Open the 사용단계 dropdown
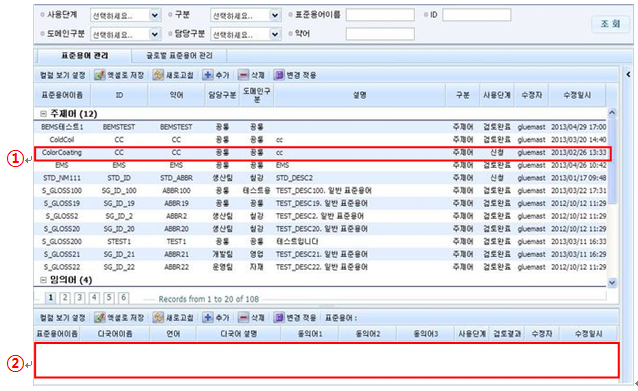 pos(155,15)
